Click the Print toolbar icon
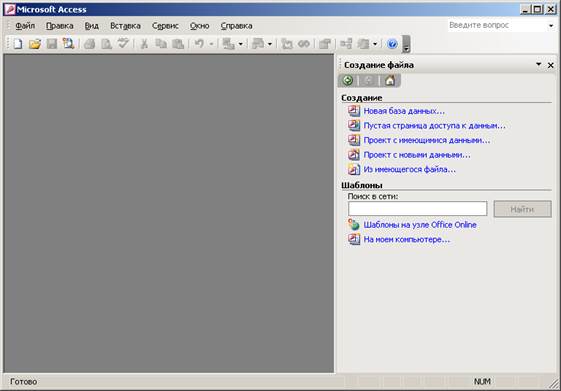The height and width of the screenshot is (391, 561). 89,44
